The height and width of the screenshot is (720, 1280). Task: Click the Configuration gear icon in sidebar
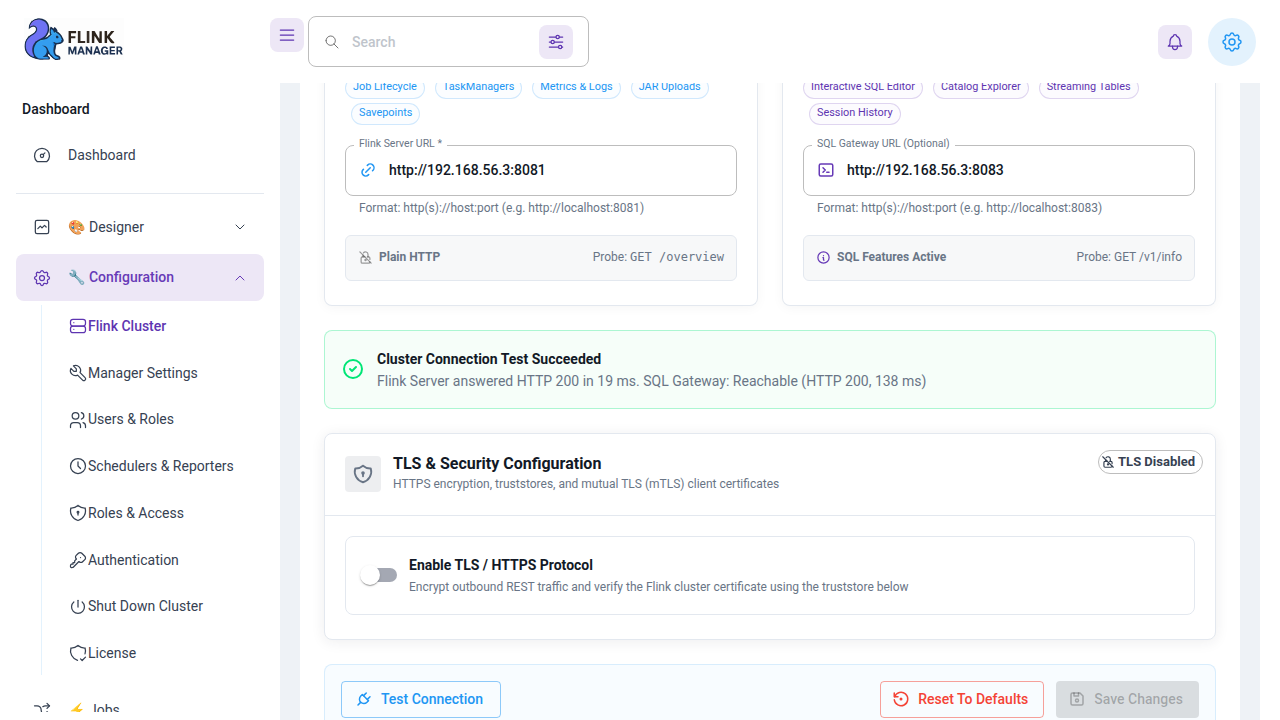pos(42,278)
